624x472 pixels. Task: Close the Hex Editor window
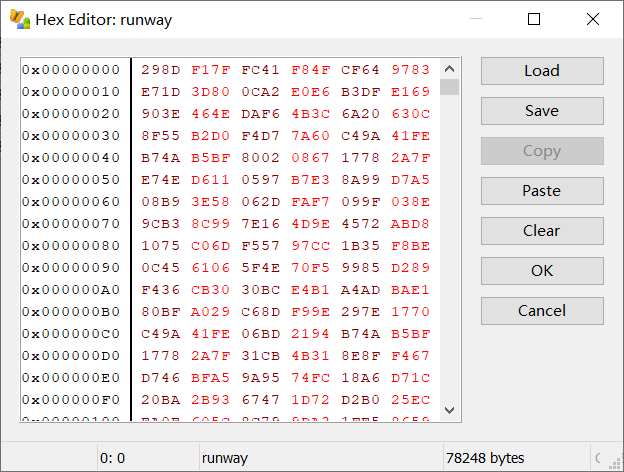coord(593,19)
